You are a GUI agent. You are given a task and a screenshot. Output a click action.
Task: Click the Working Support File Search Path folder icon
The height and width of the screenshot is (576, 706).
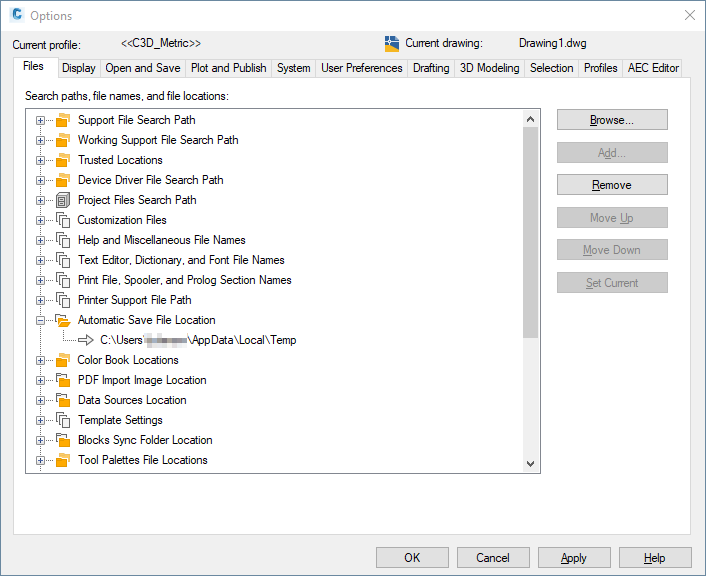click(63, 140)
